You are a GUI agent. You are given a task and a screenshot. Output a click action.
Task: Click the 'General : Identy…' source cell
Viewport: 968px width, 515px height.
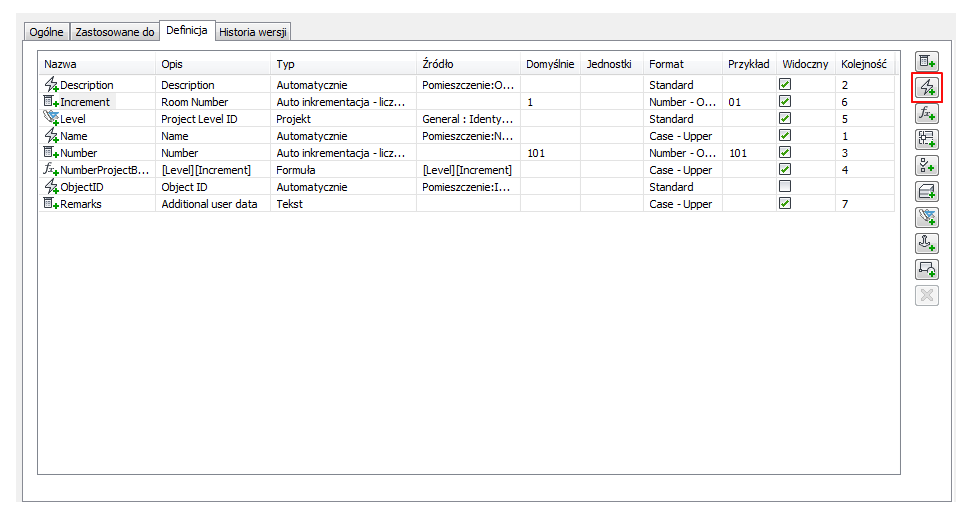coord(467,119)
